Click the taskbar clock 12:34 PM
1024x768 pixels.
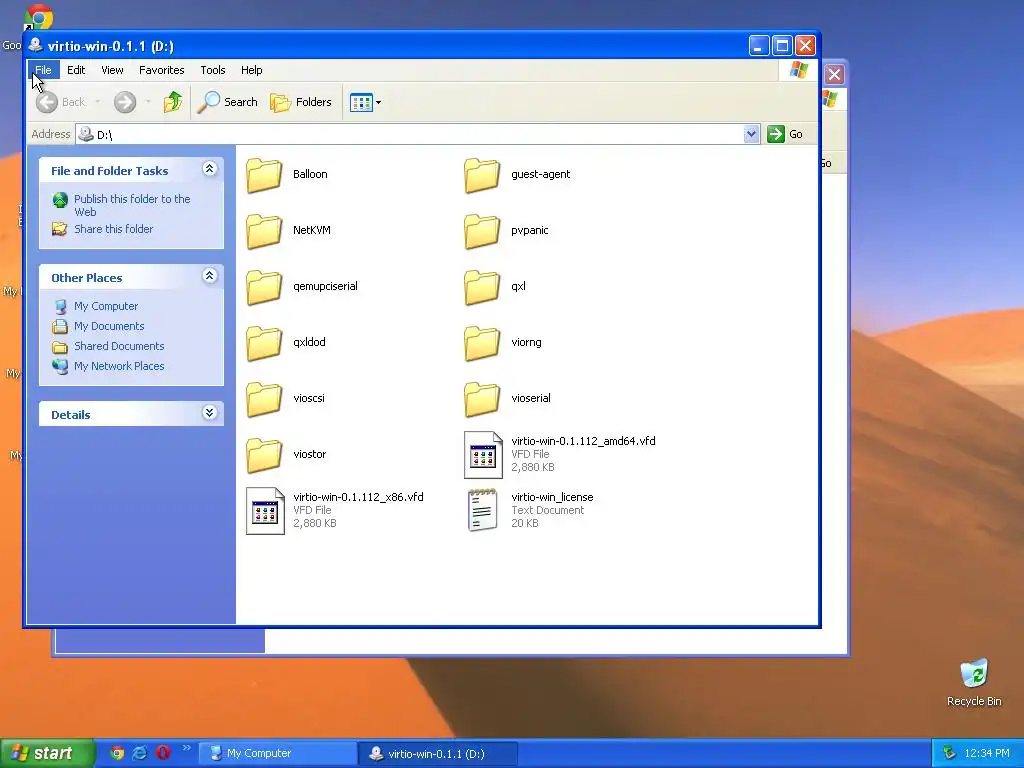(x=987, y=754)
